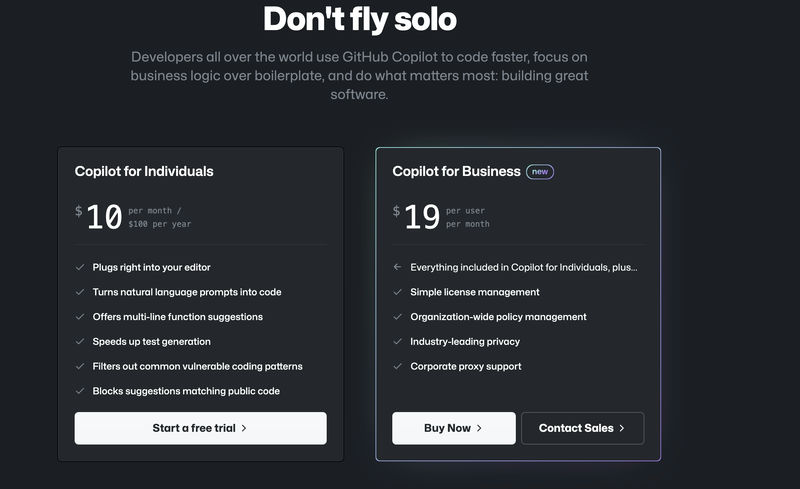Image resolution: width=800 pixels, height=489 pixels.
Task: Click the $19 per user price
Action: pyautogui.click(x=441, y=217)
